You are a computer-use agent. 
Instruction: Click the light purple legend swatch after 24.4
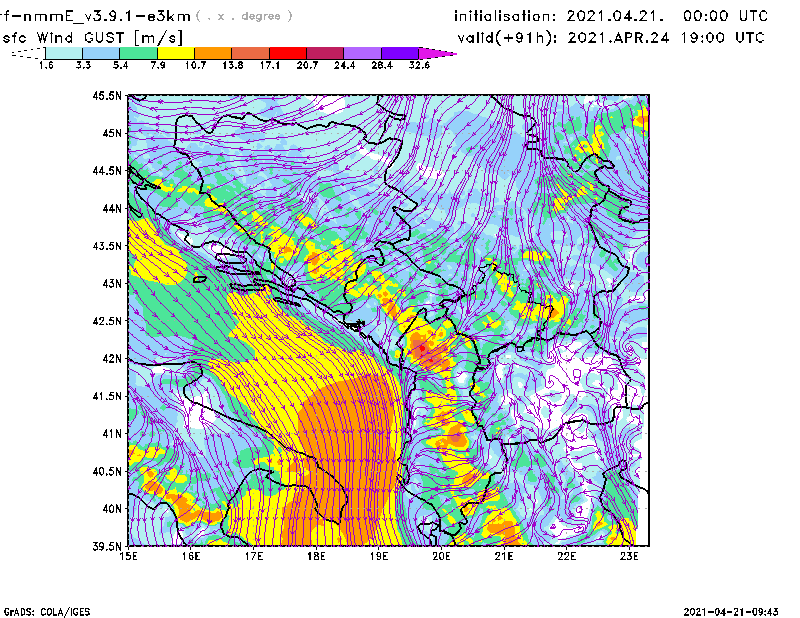pyautogui.click(x=362, y=53)
